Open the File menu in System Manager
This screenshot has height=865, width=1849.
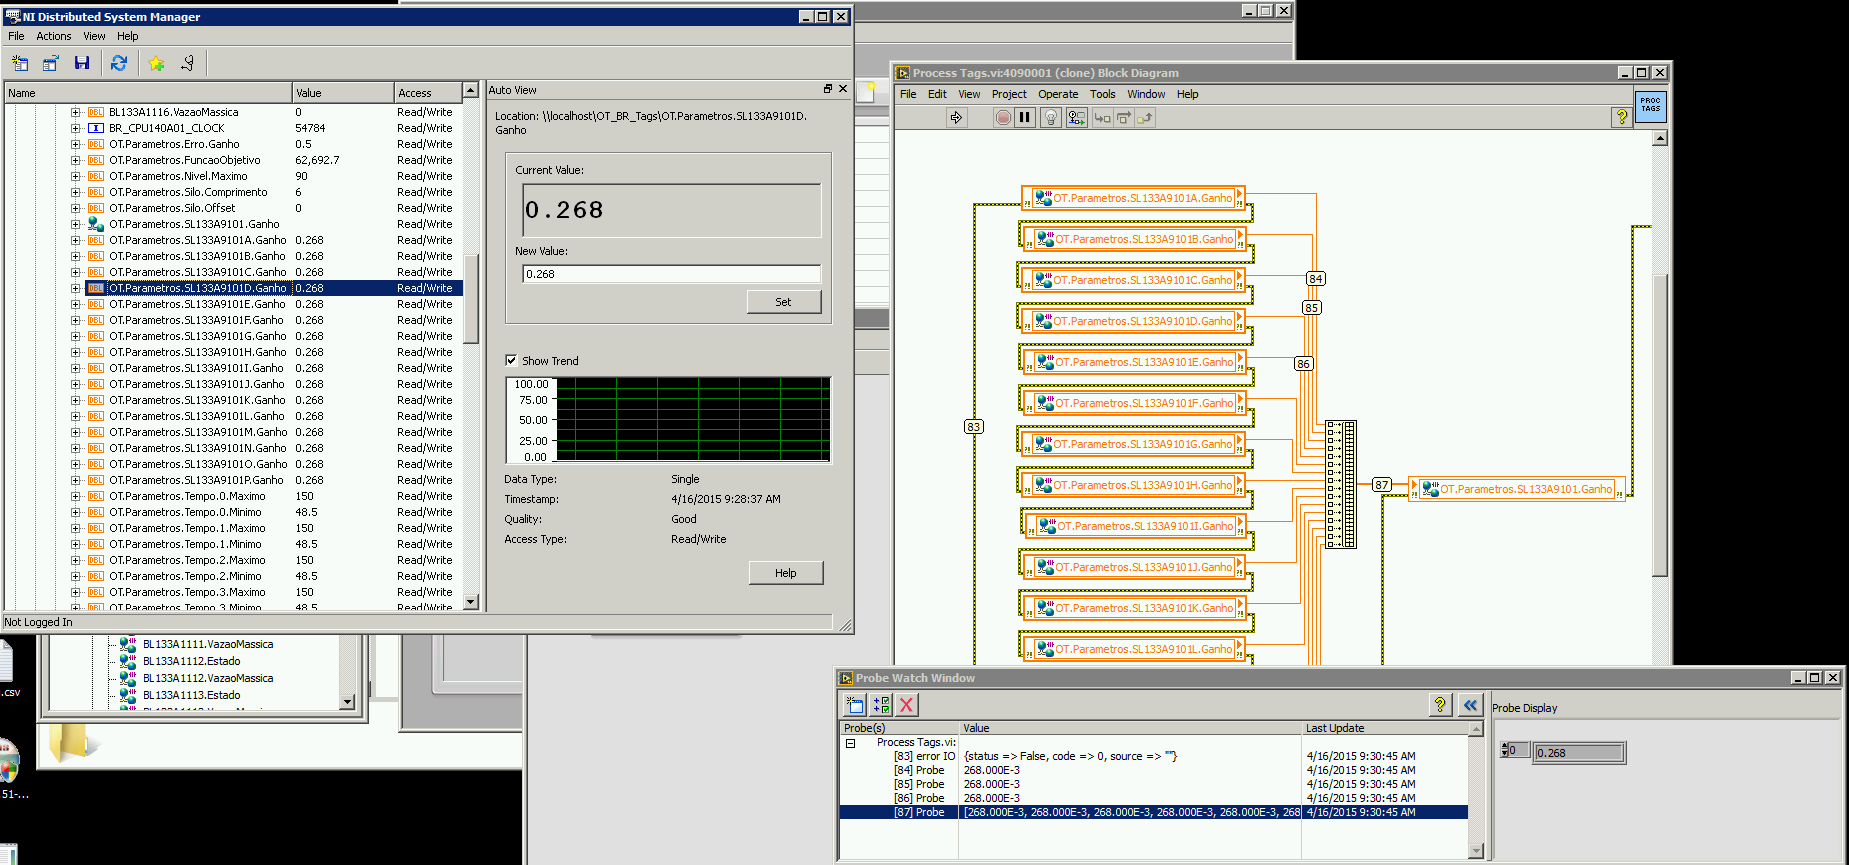pos(16,36)
